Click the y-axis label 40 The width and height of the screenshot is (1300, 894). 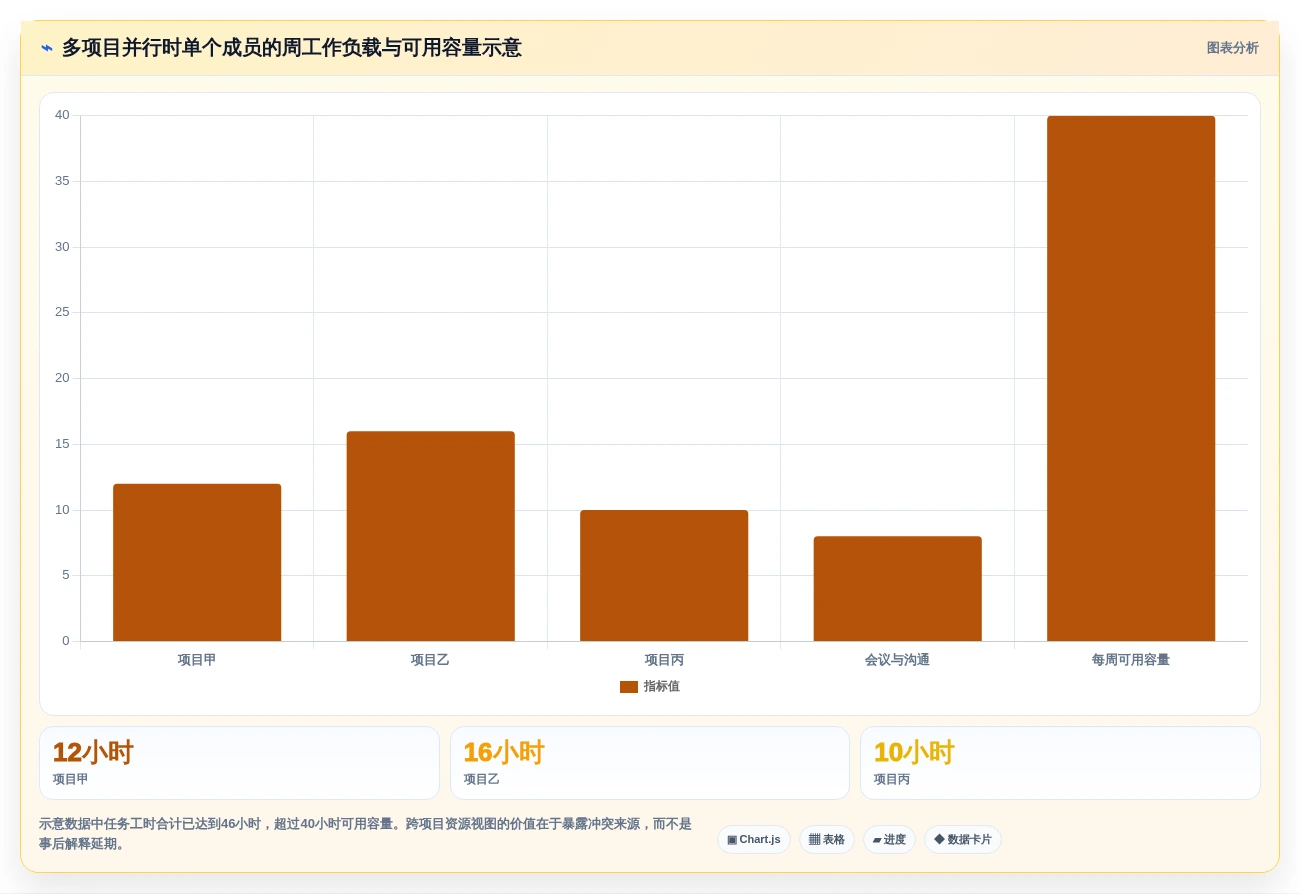[62, 115]
